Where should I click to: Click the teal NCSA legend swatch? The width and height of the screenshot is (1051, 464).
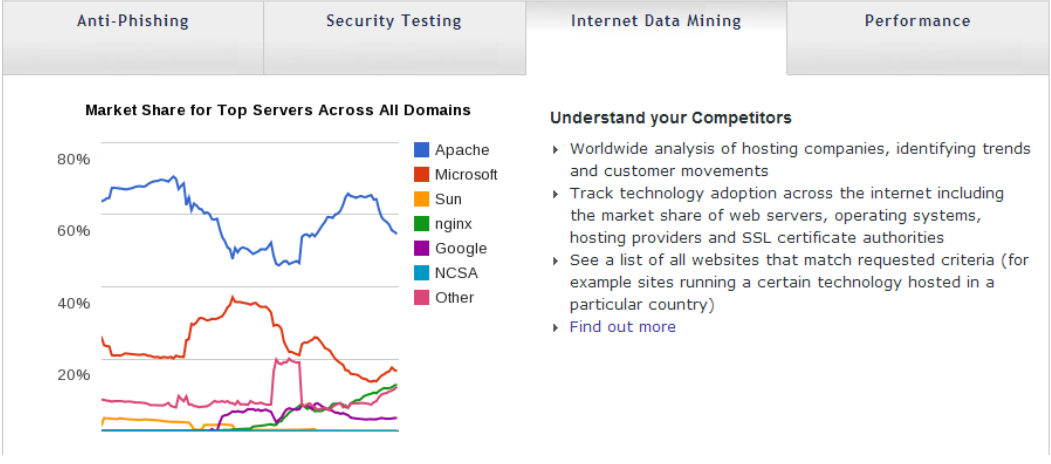(x=422, y=273)
